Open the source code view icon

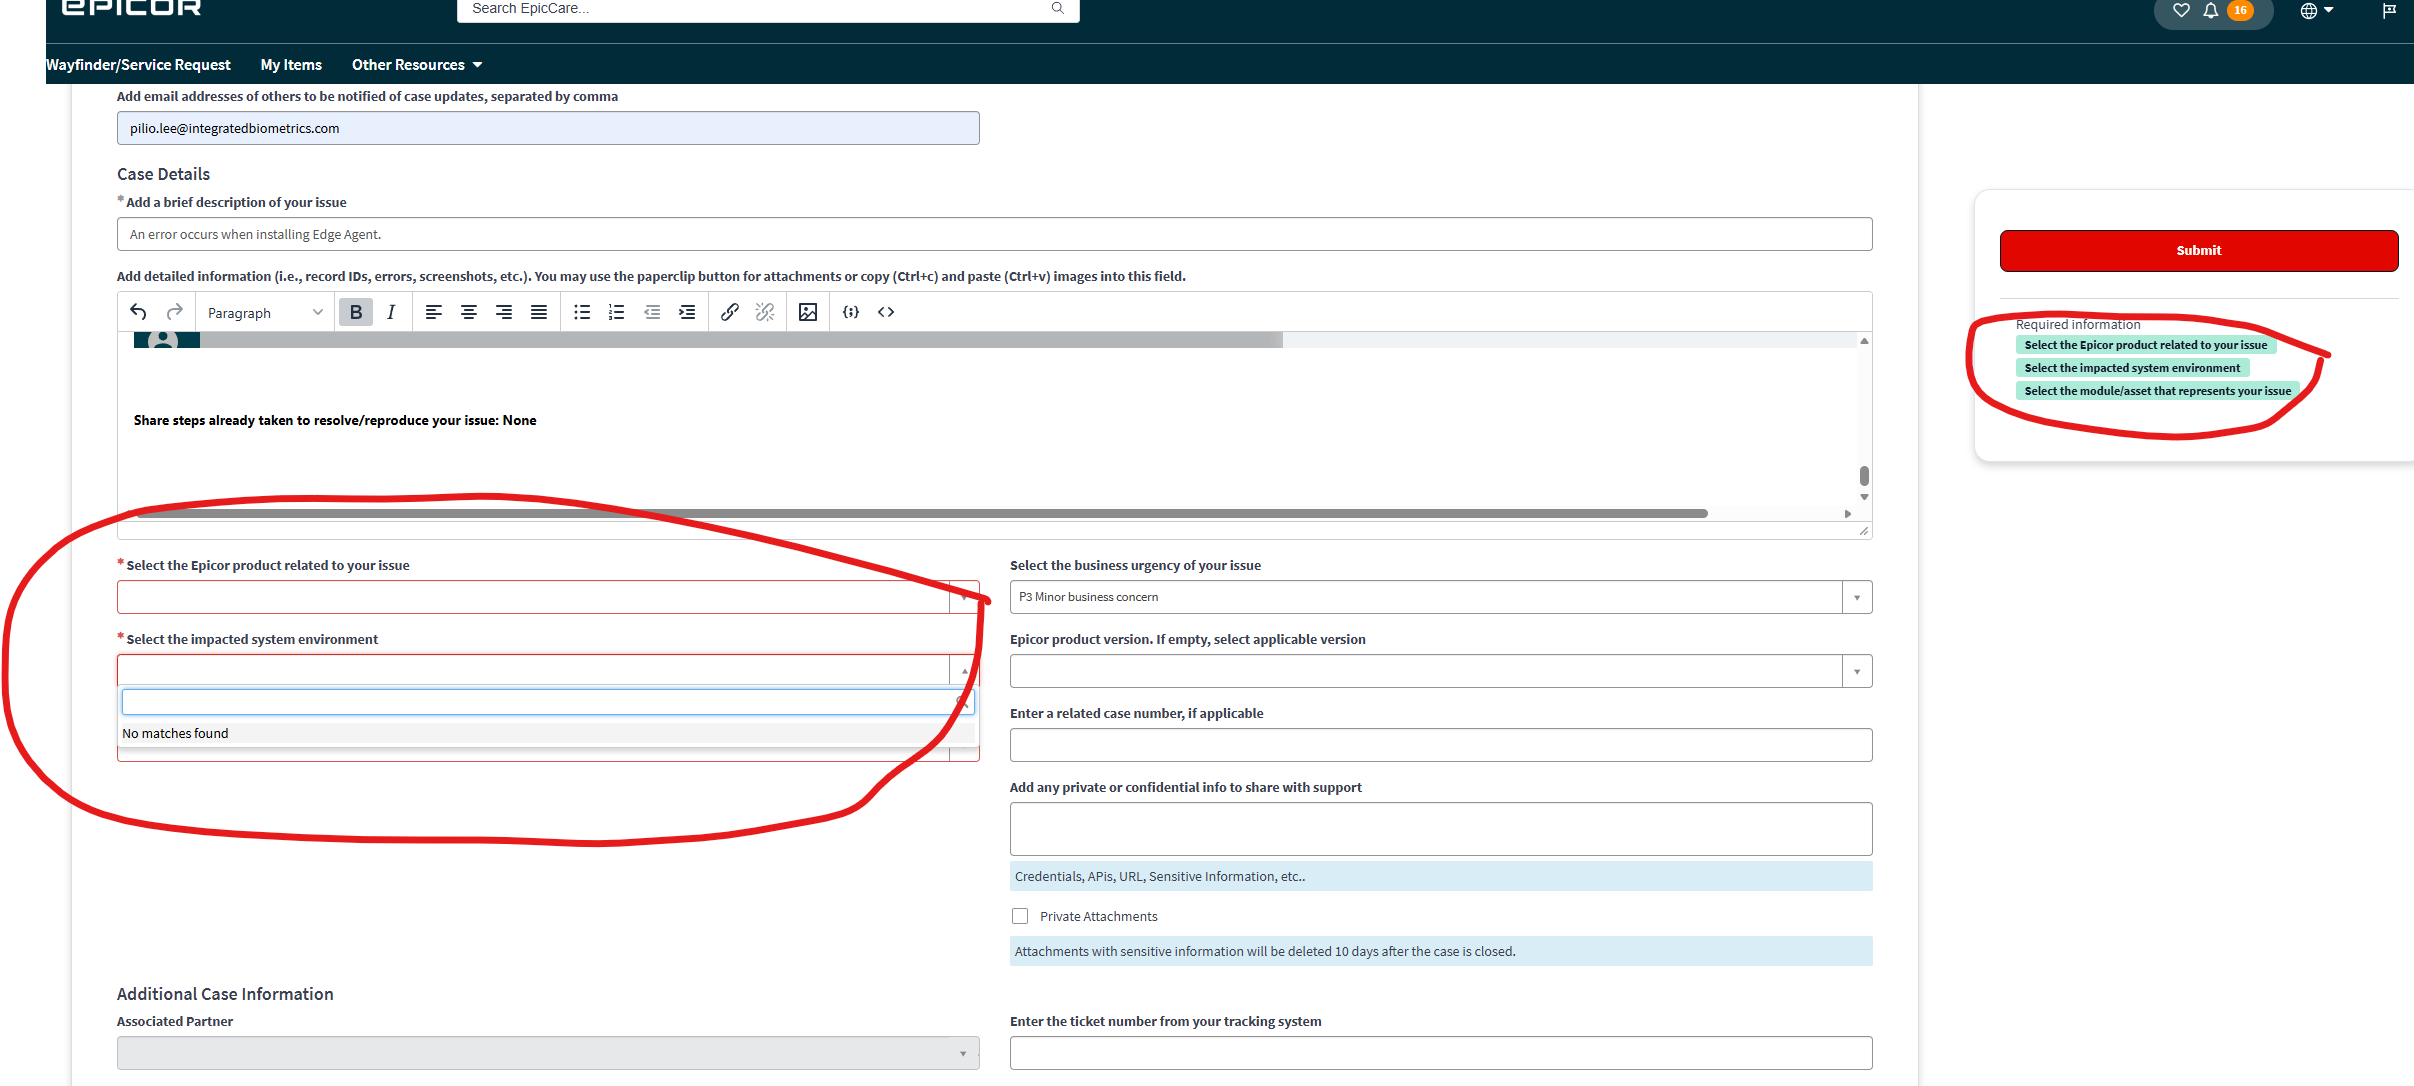pyautogui.click(x=886, y=312)
